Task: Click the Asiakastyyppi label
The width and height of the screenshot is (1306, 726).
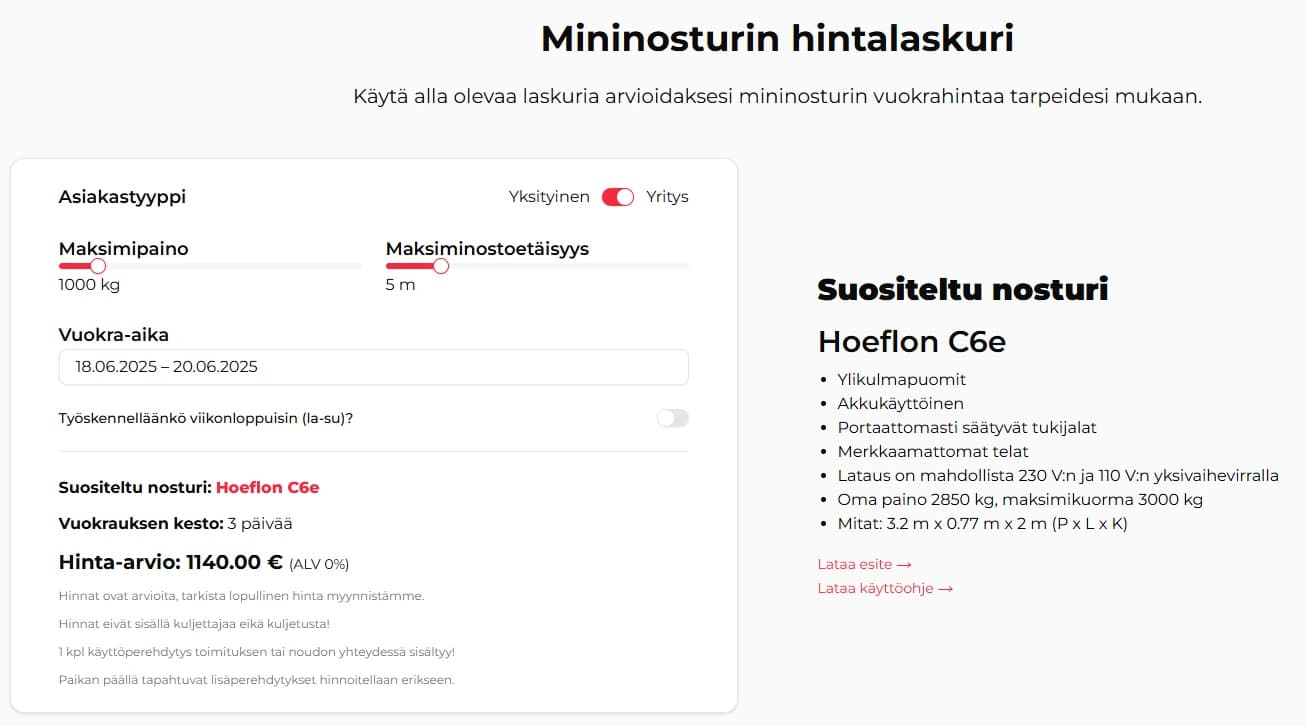Action: (x=122, y=197)
